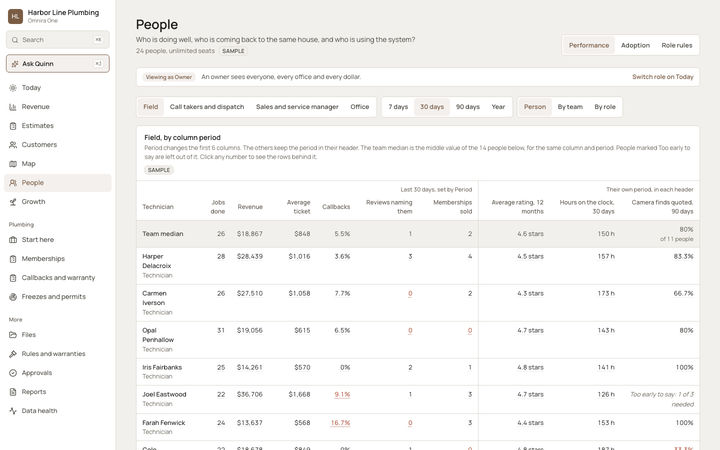Viewport: 720px width, 450px height.
Task: Click Farah Fenwick's 16.7% callbacks value
Action: [x=340, y=423]
